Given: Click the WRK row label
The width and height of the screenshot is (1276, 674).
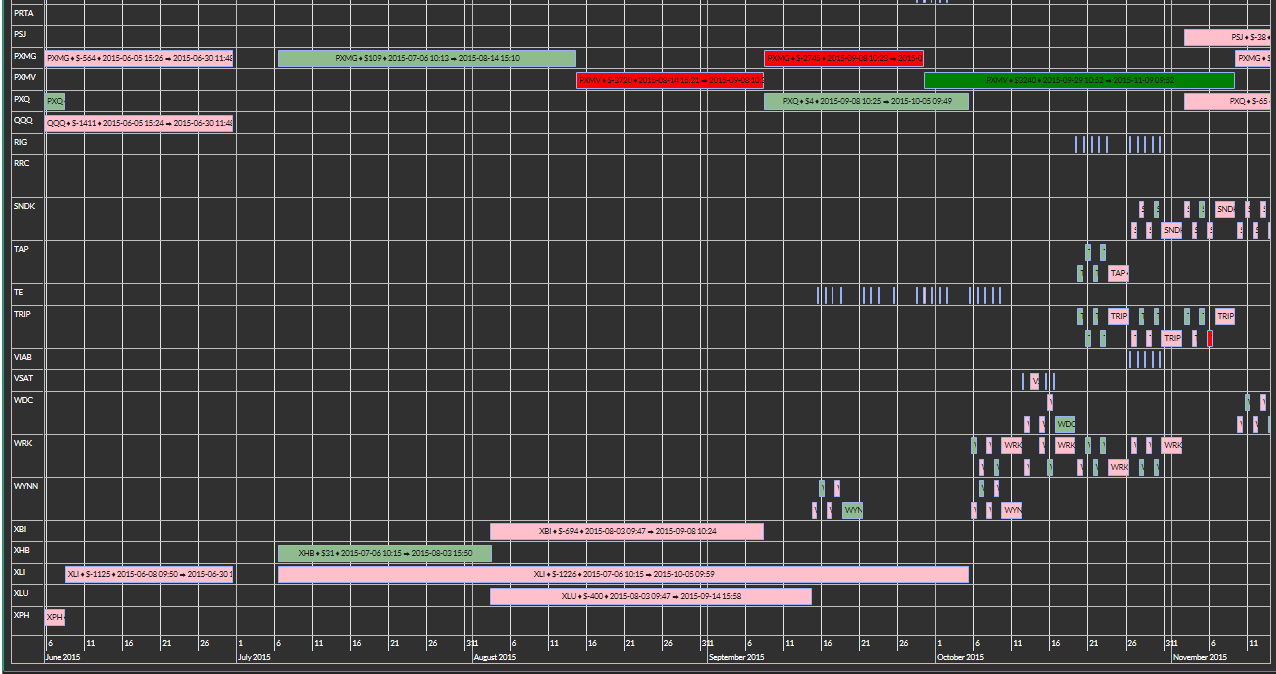Looking at the screenshot, I should [22, 443].
